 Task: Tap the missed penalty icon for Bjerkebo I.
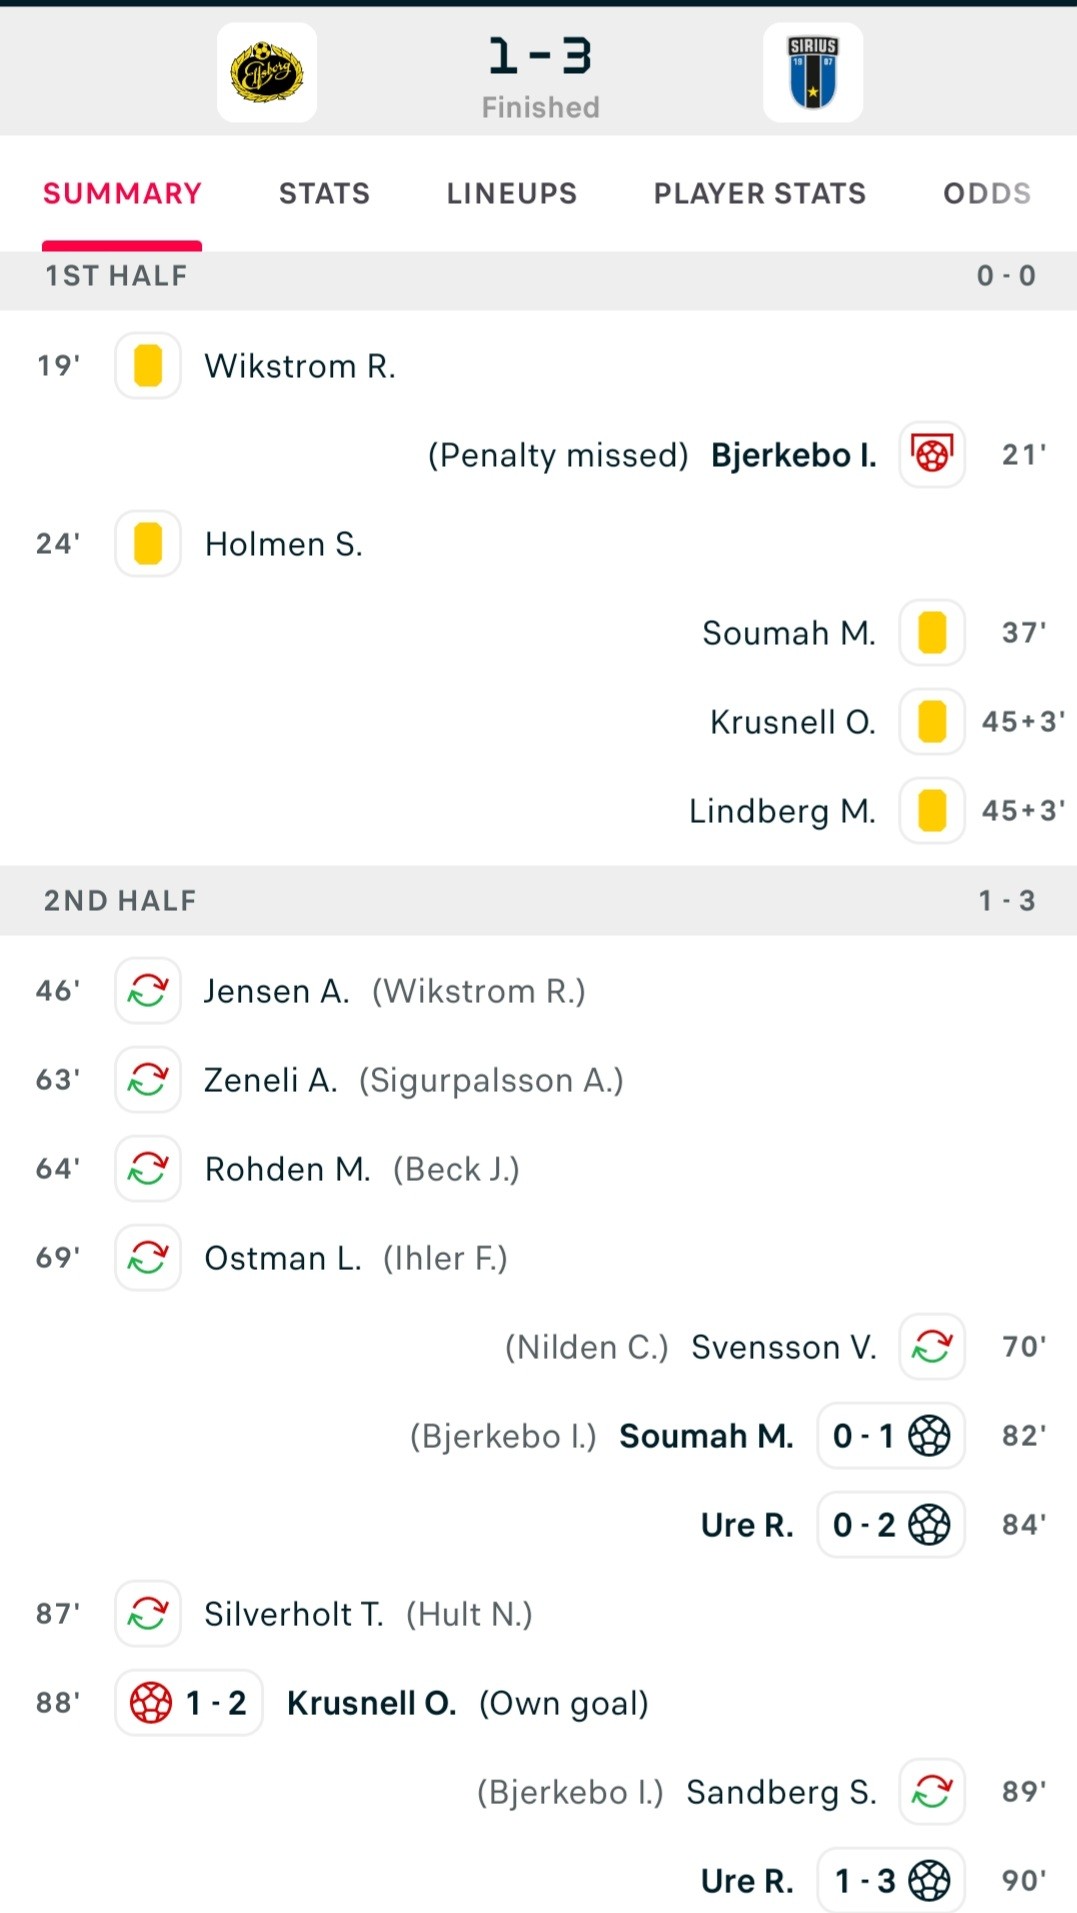(x=932, y=455)
